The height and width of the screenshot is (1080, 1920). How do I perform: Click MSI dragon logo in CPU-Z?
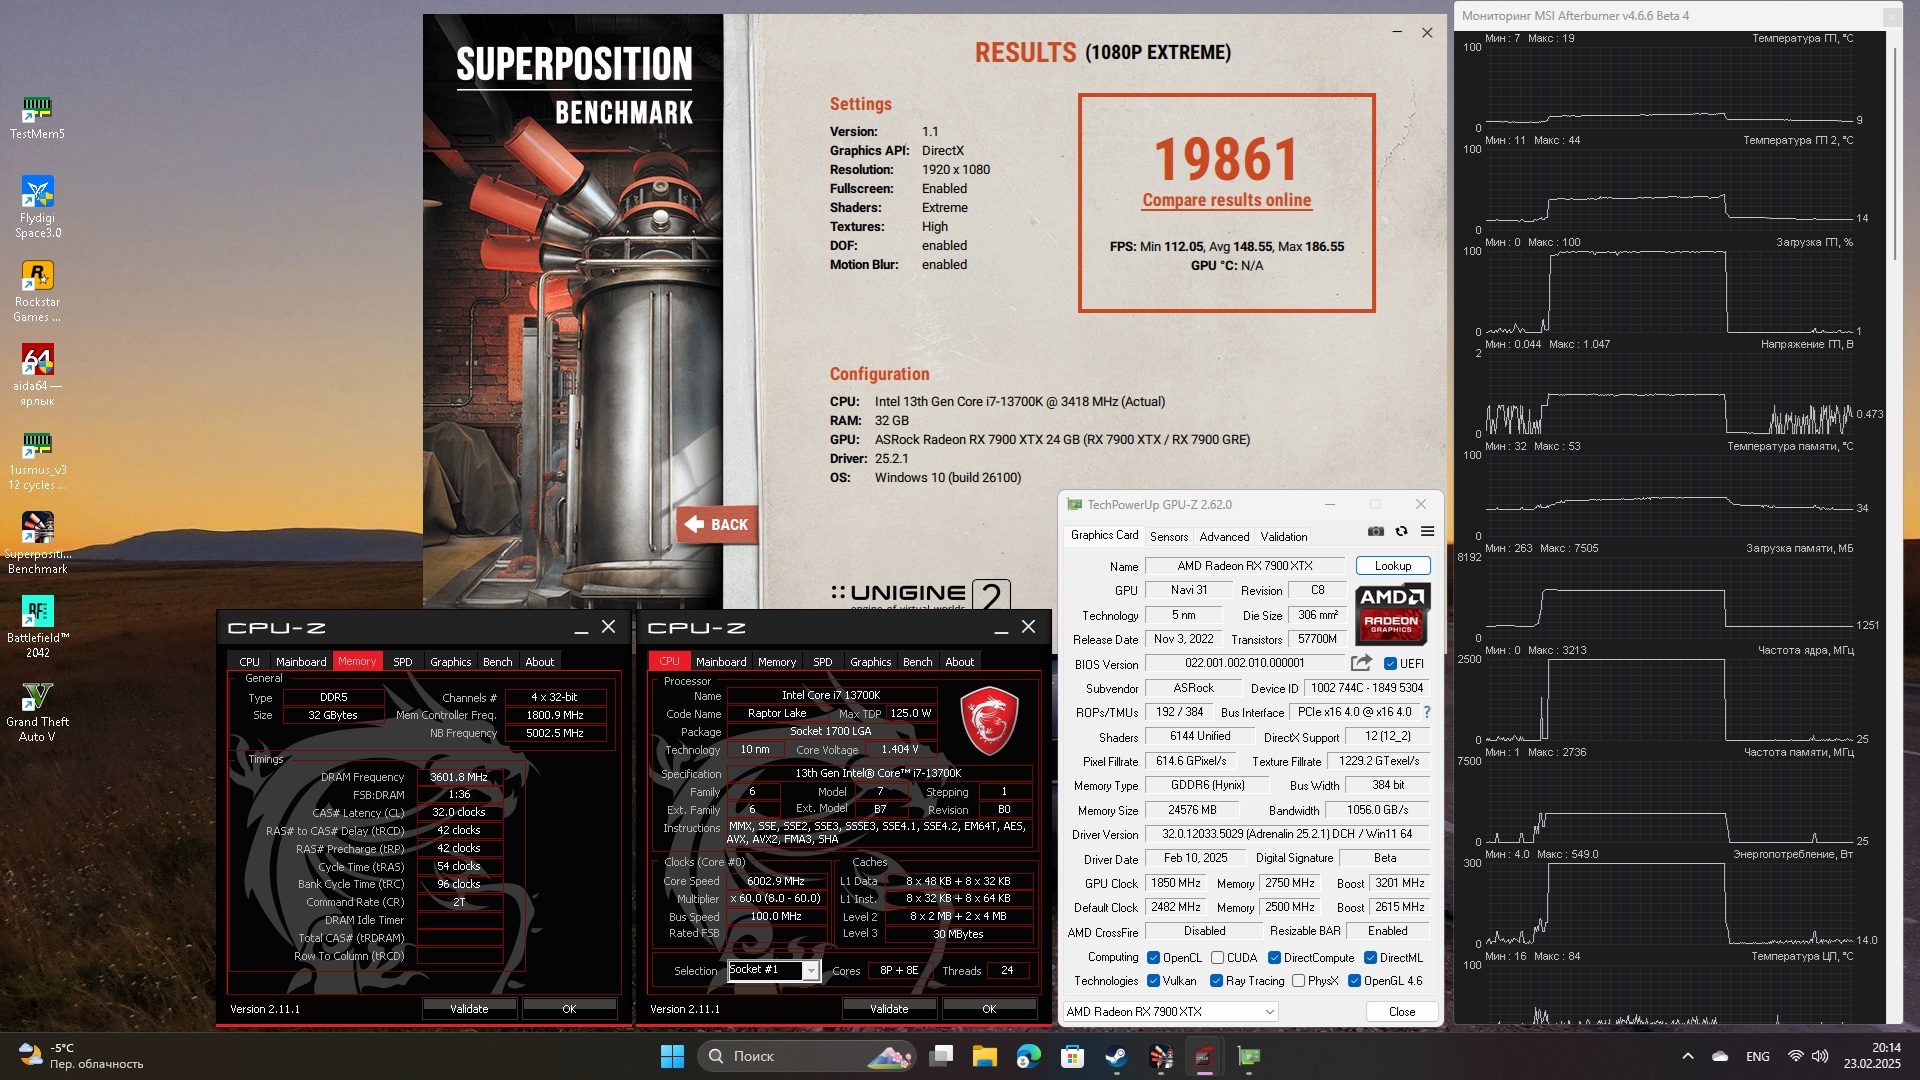pyautogui.click(x=989, y=720)
